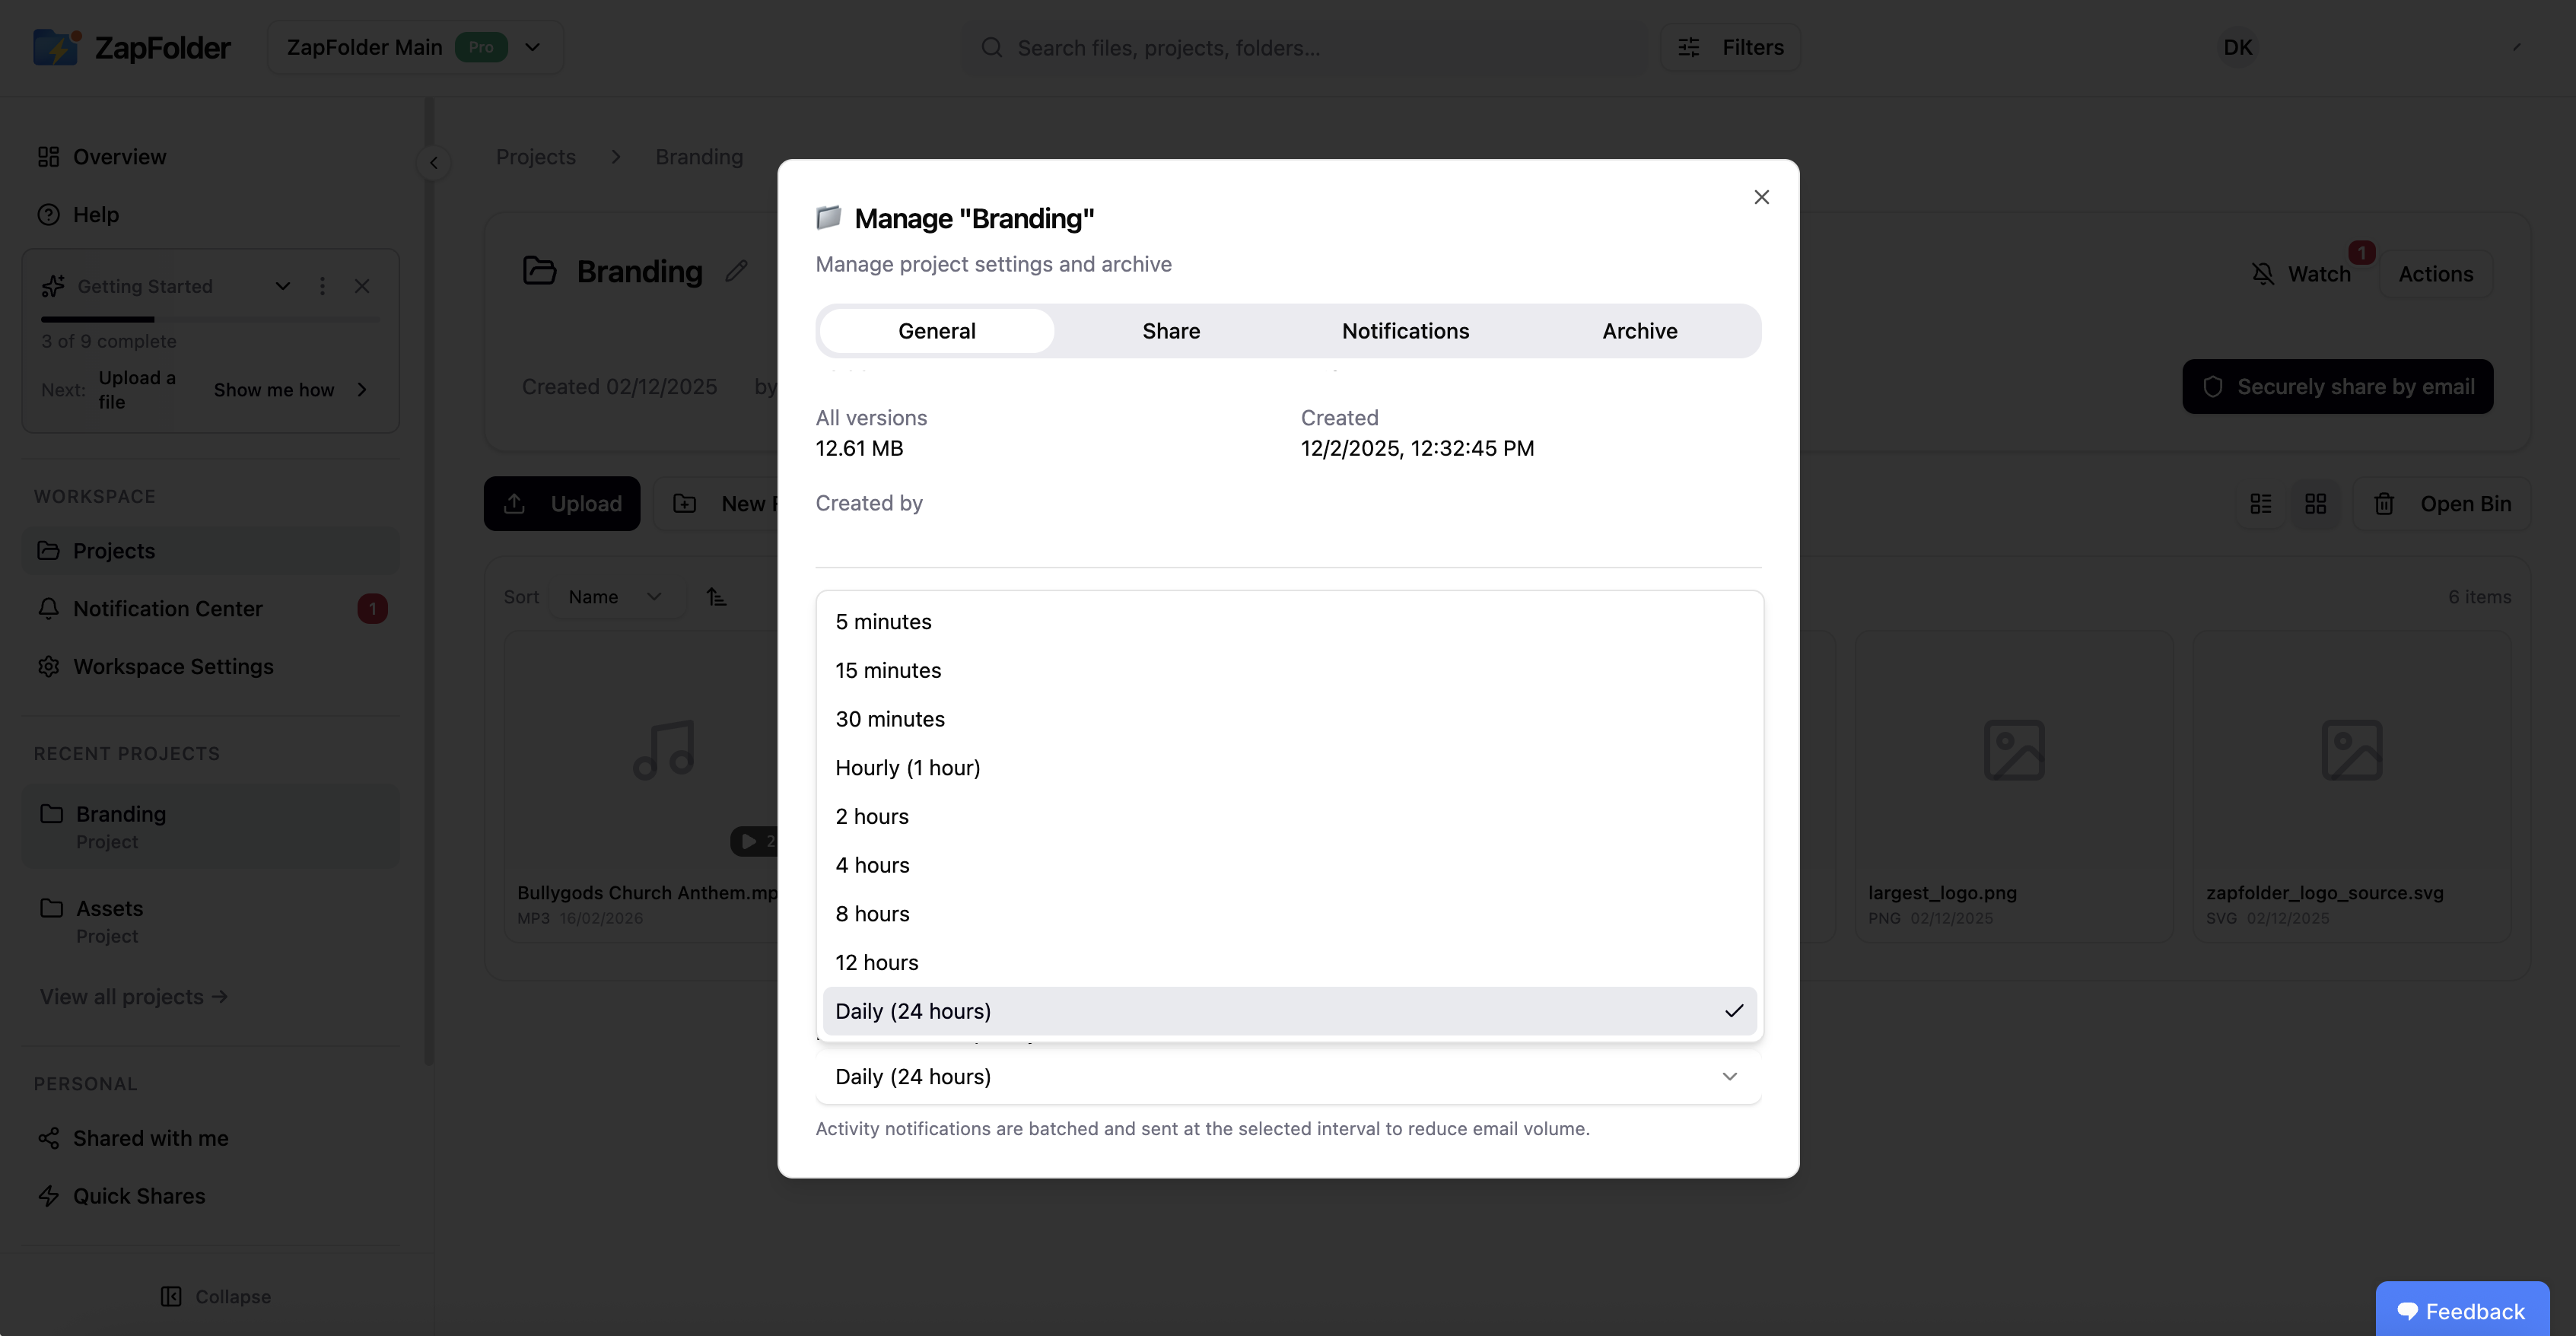Dismiss the Getting Started panel

(x=362, y=286)
